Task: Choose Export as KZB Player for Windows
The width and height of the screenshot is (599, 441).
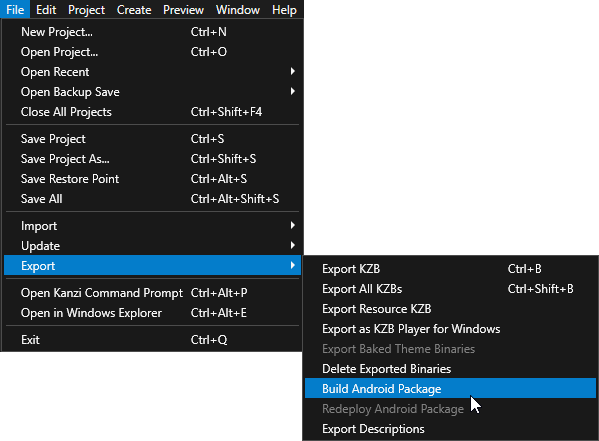Action: click(450, 329)
